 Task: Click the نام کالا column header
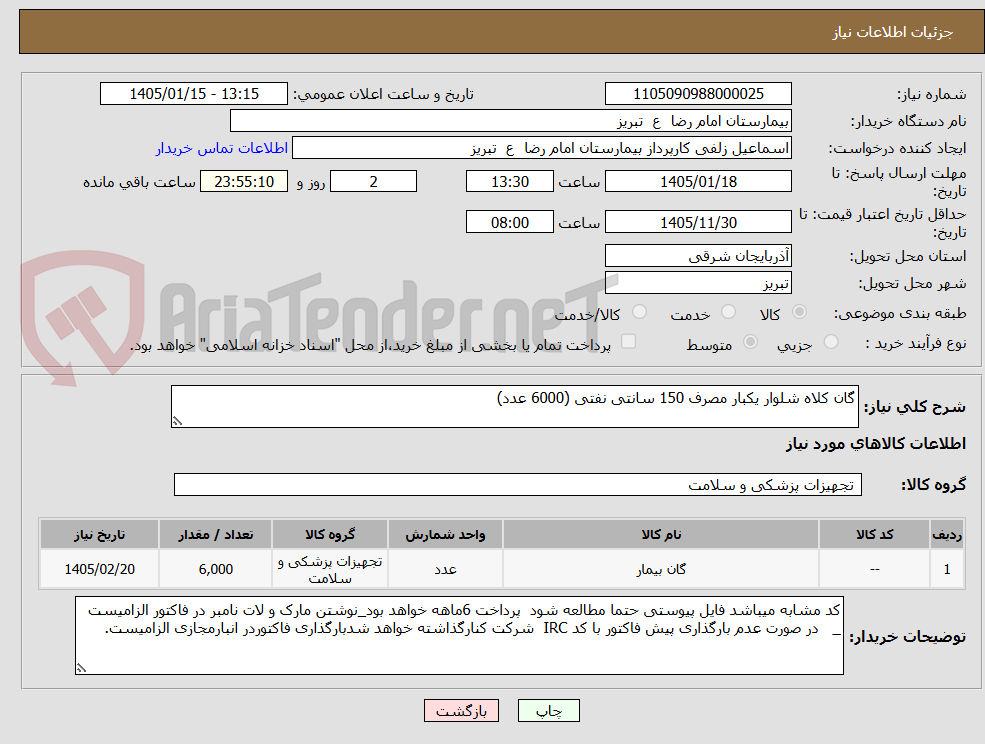(661, 535)
